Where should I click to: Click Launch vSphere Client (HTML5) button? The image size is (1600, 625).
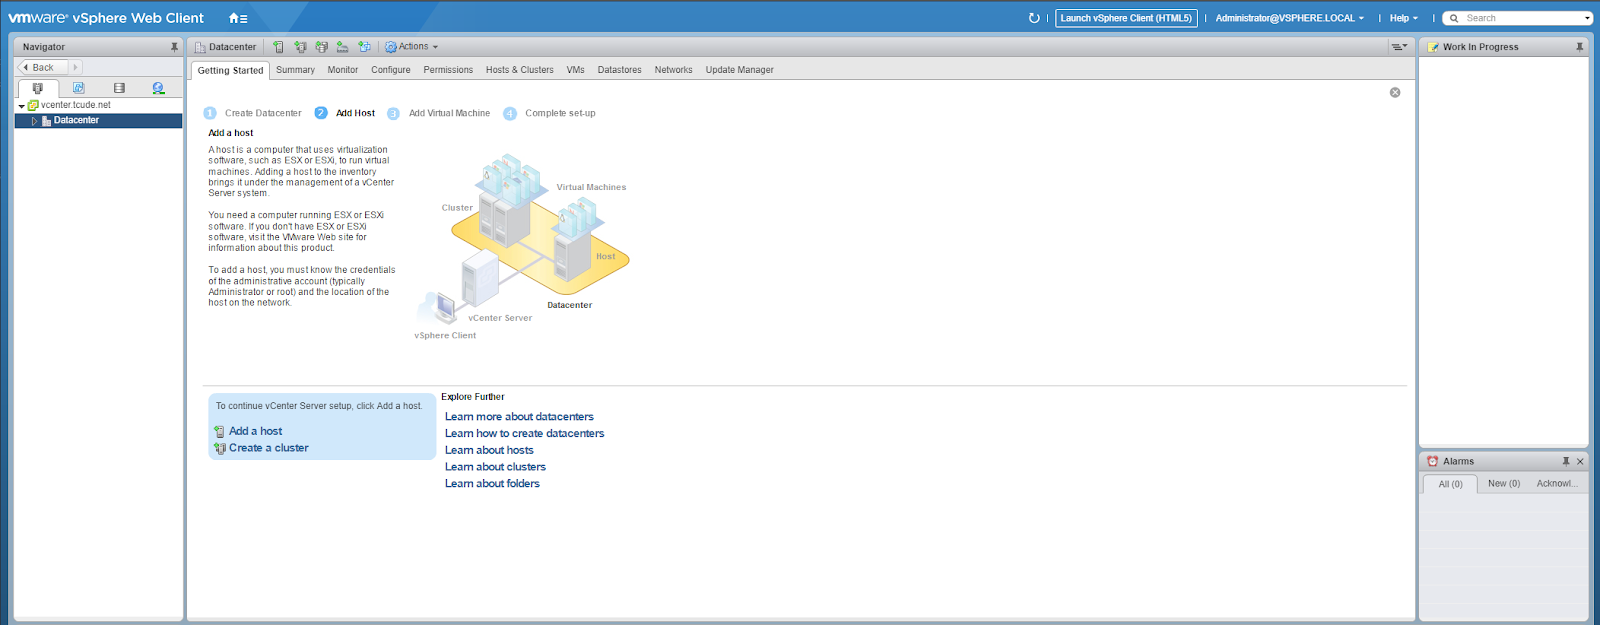pyautogui.click(x=1126, y=18)
